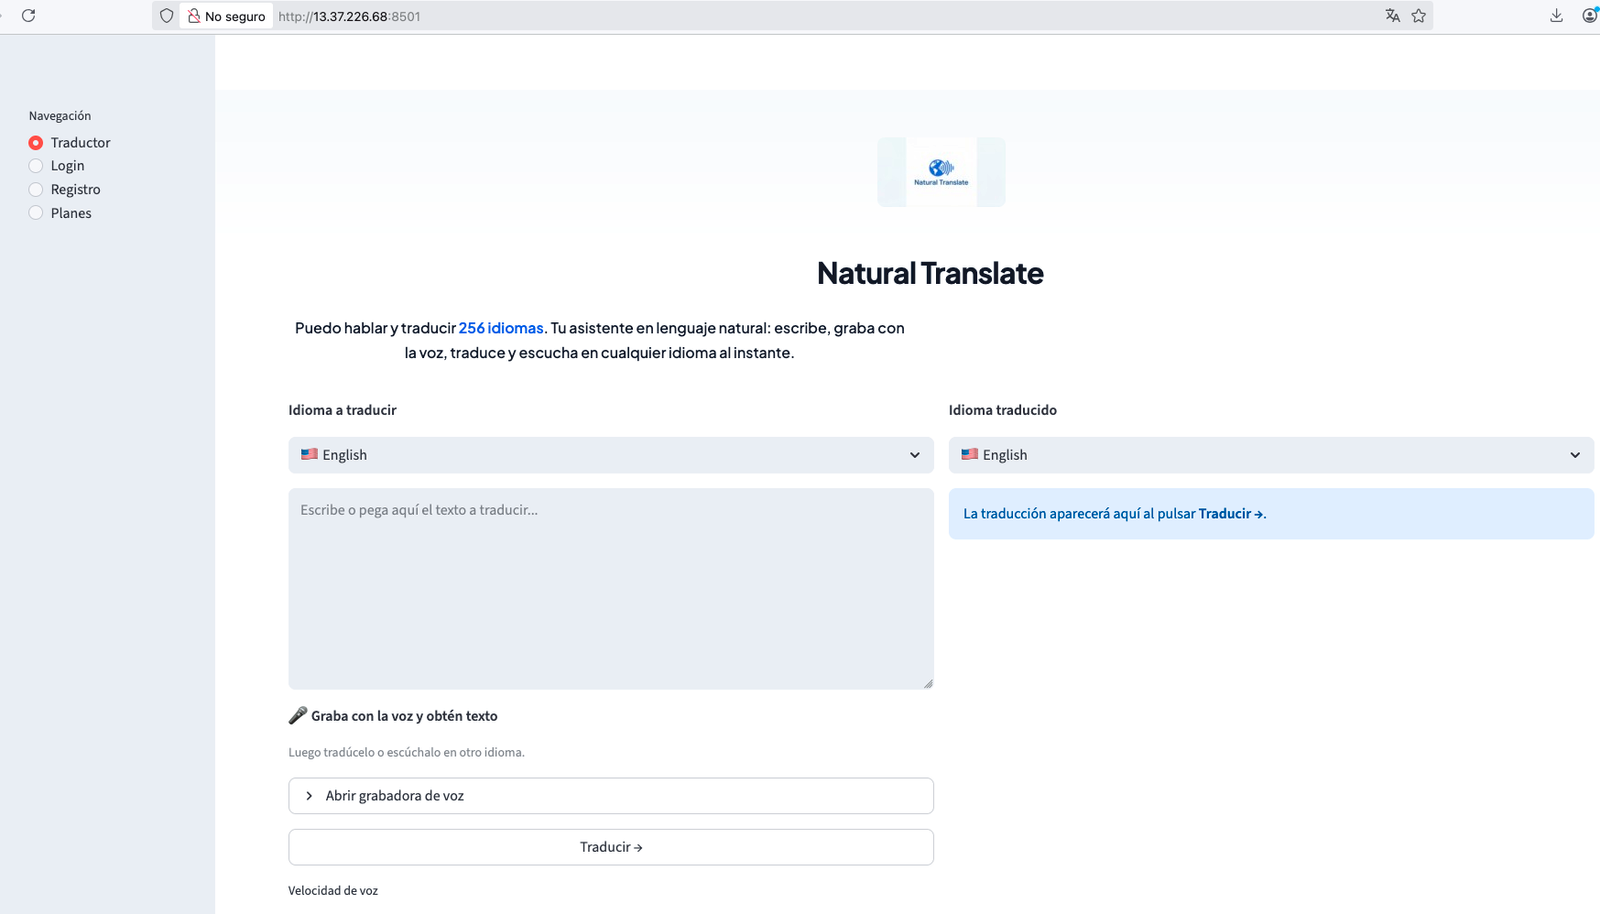Open the Idioma traducido dropdown
This screenshot has height=914, width=1600.
point(1270,455)
